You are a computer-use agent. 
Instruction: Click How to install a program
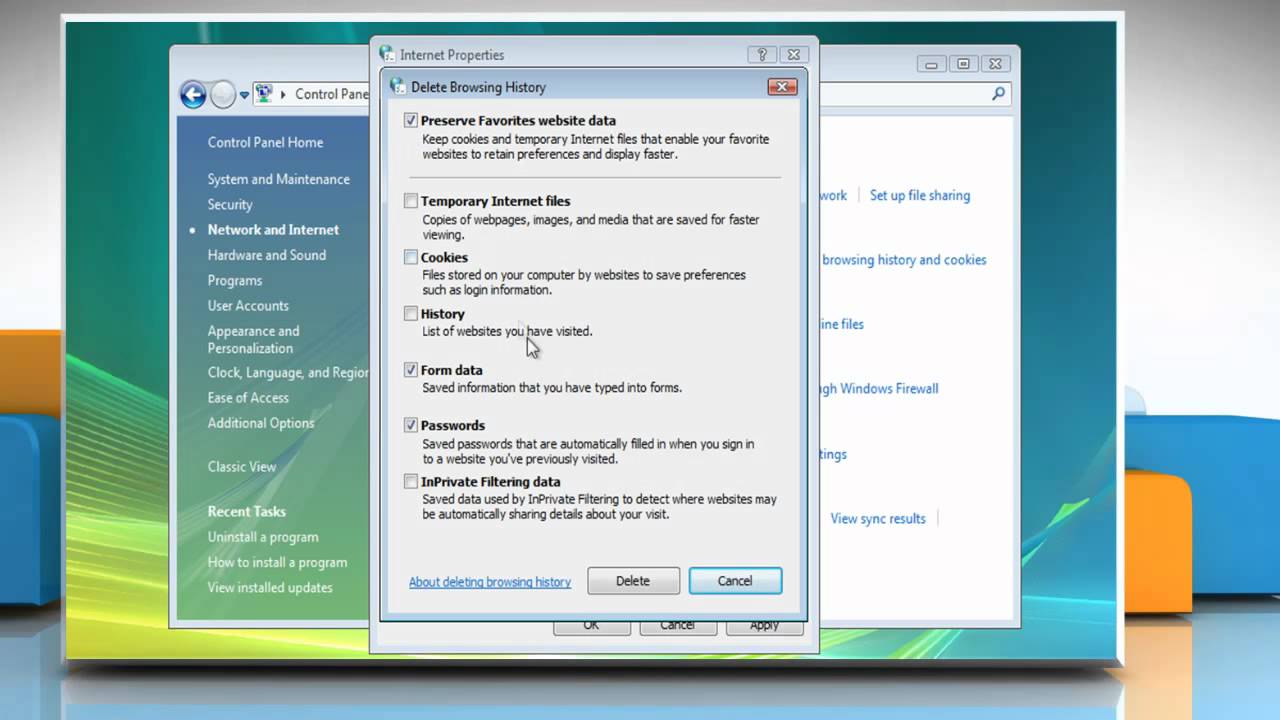(x=278, y=562)
